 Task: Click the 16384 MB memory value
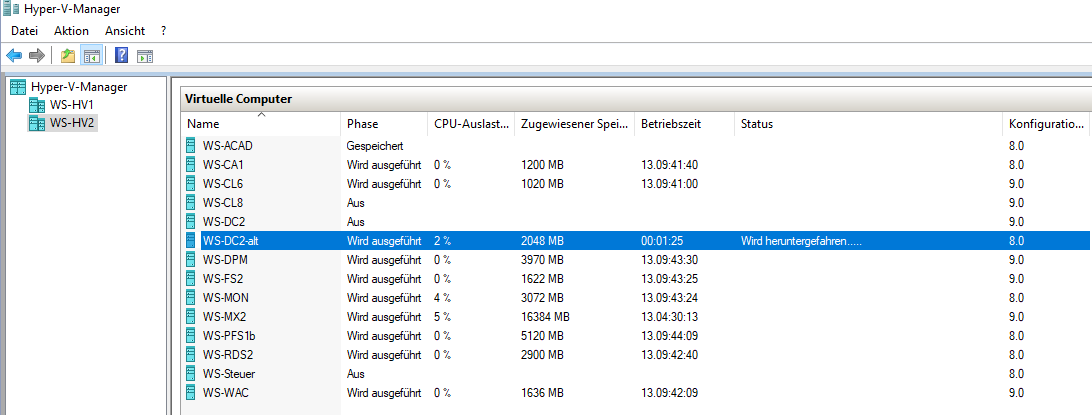point(545,317)
